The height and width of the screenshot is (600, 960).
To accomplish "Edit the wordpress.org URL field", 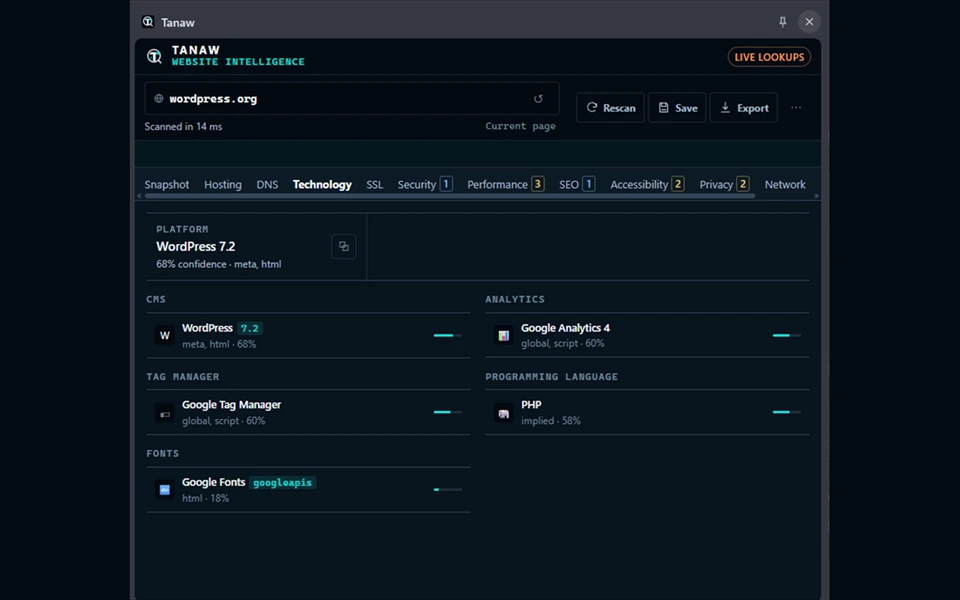I will [352, 99].
